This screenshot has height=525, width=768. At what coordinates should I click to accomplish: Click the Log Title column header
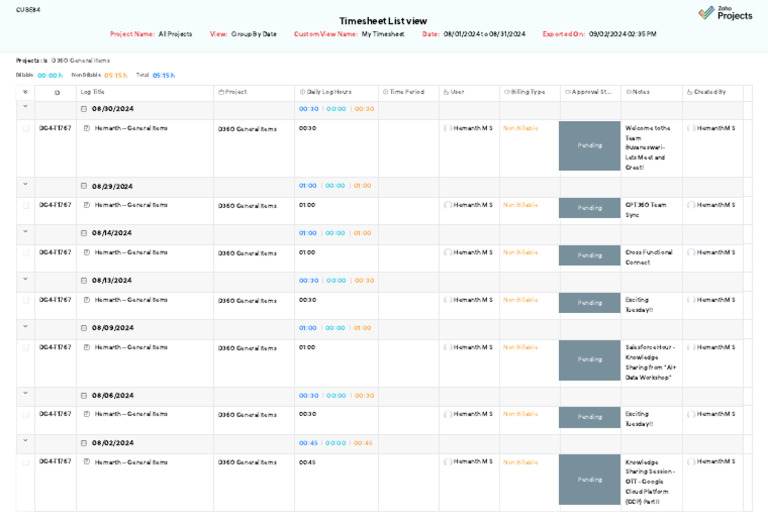coord(92,92)
